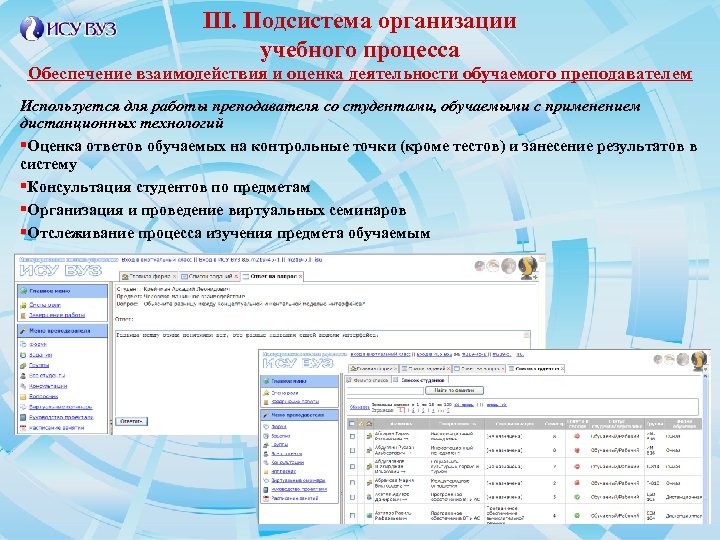Click the Ответить button
Image resolution: width=720 pixels, height=540 pixels.
click(131, 421)
